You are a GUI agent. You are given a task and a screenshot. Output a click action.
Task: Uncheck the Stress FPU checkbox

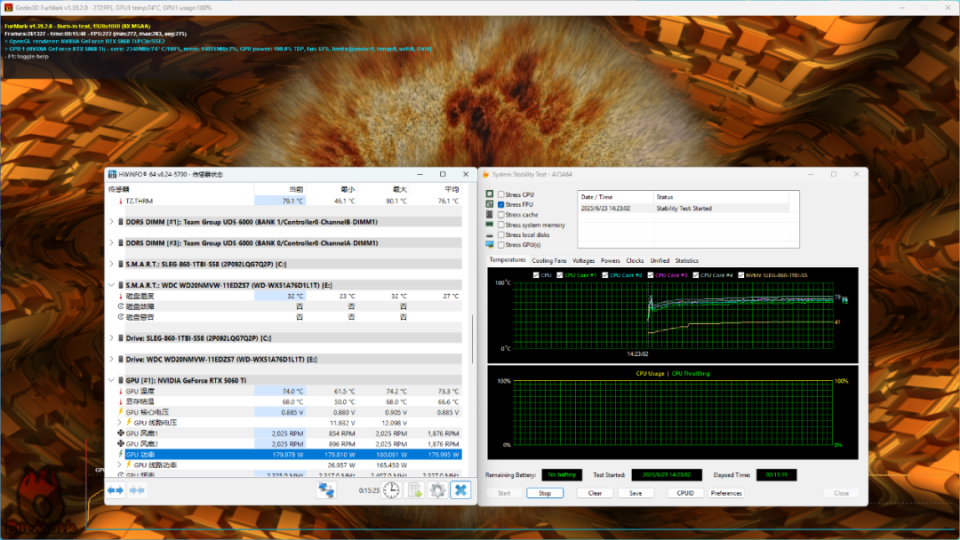501,204
